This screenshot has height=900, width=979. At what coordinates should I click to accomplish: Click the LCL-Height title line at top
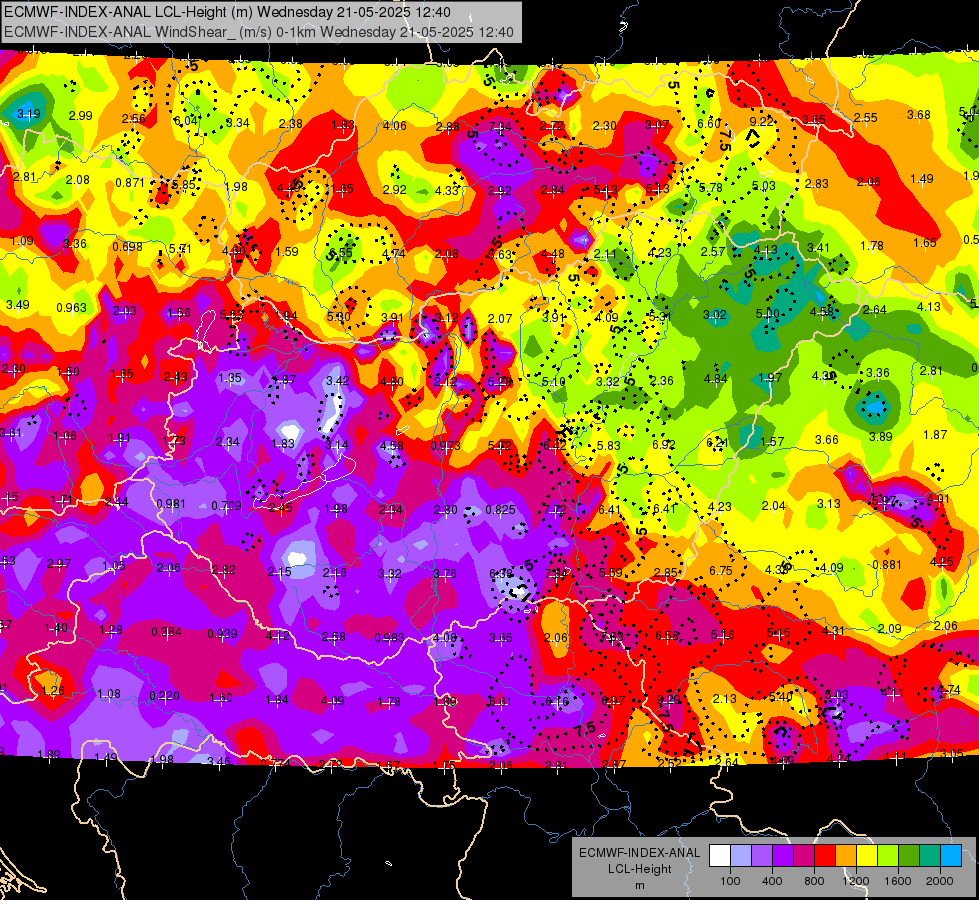coord(227,12)
